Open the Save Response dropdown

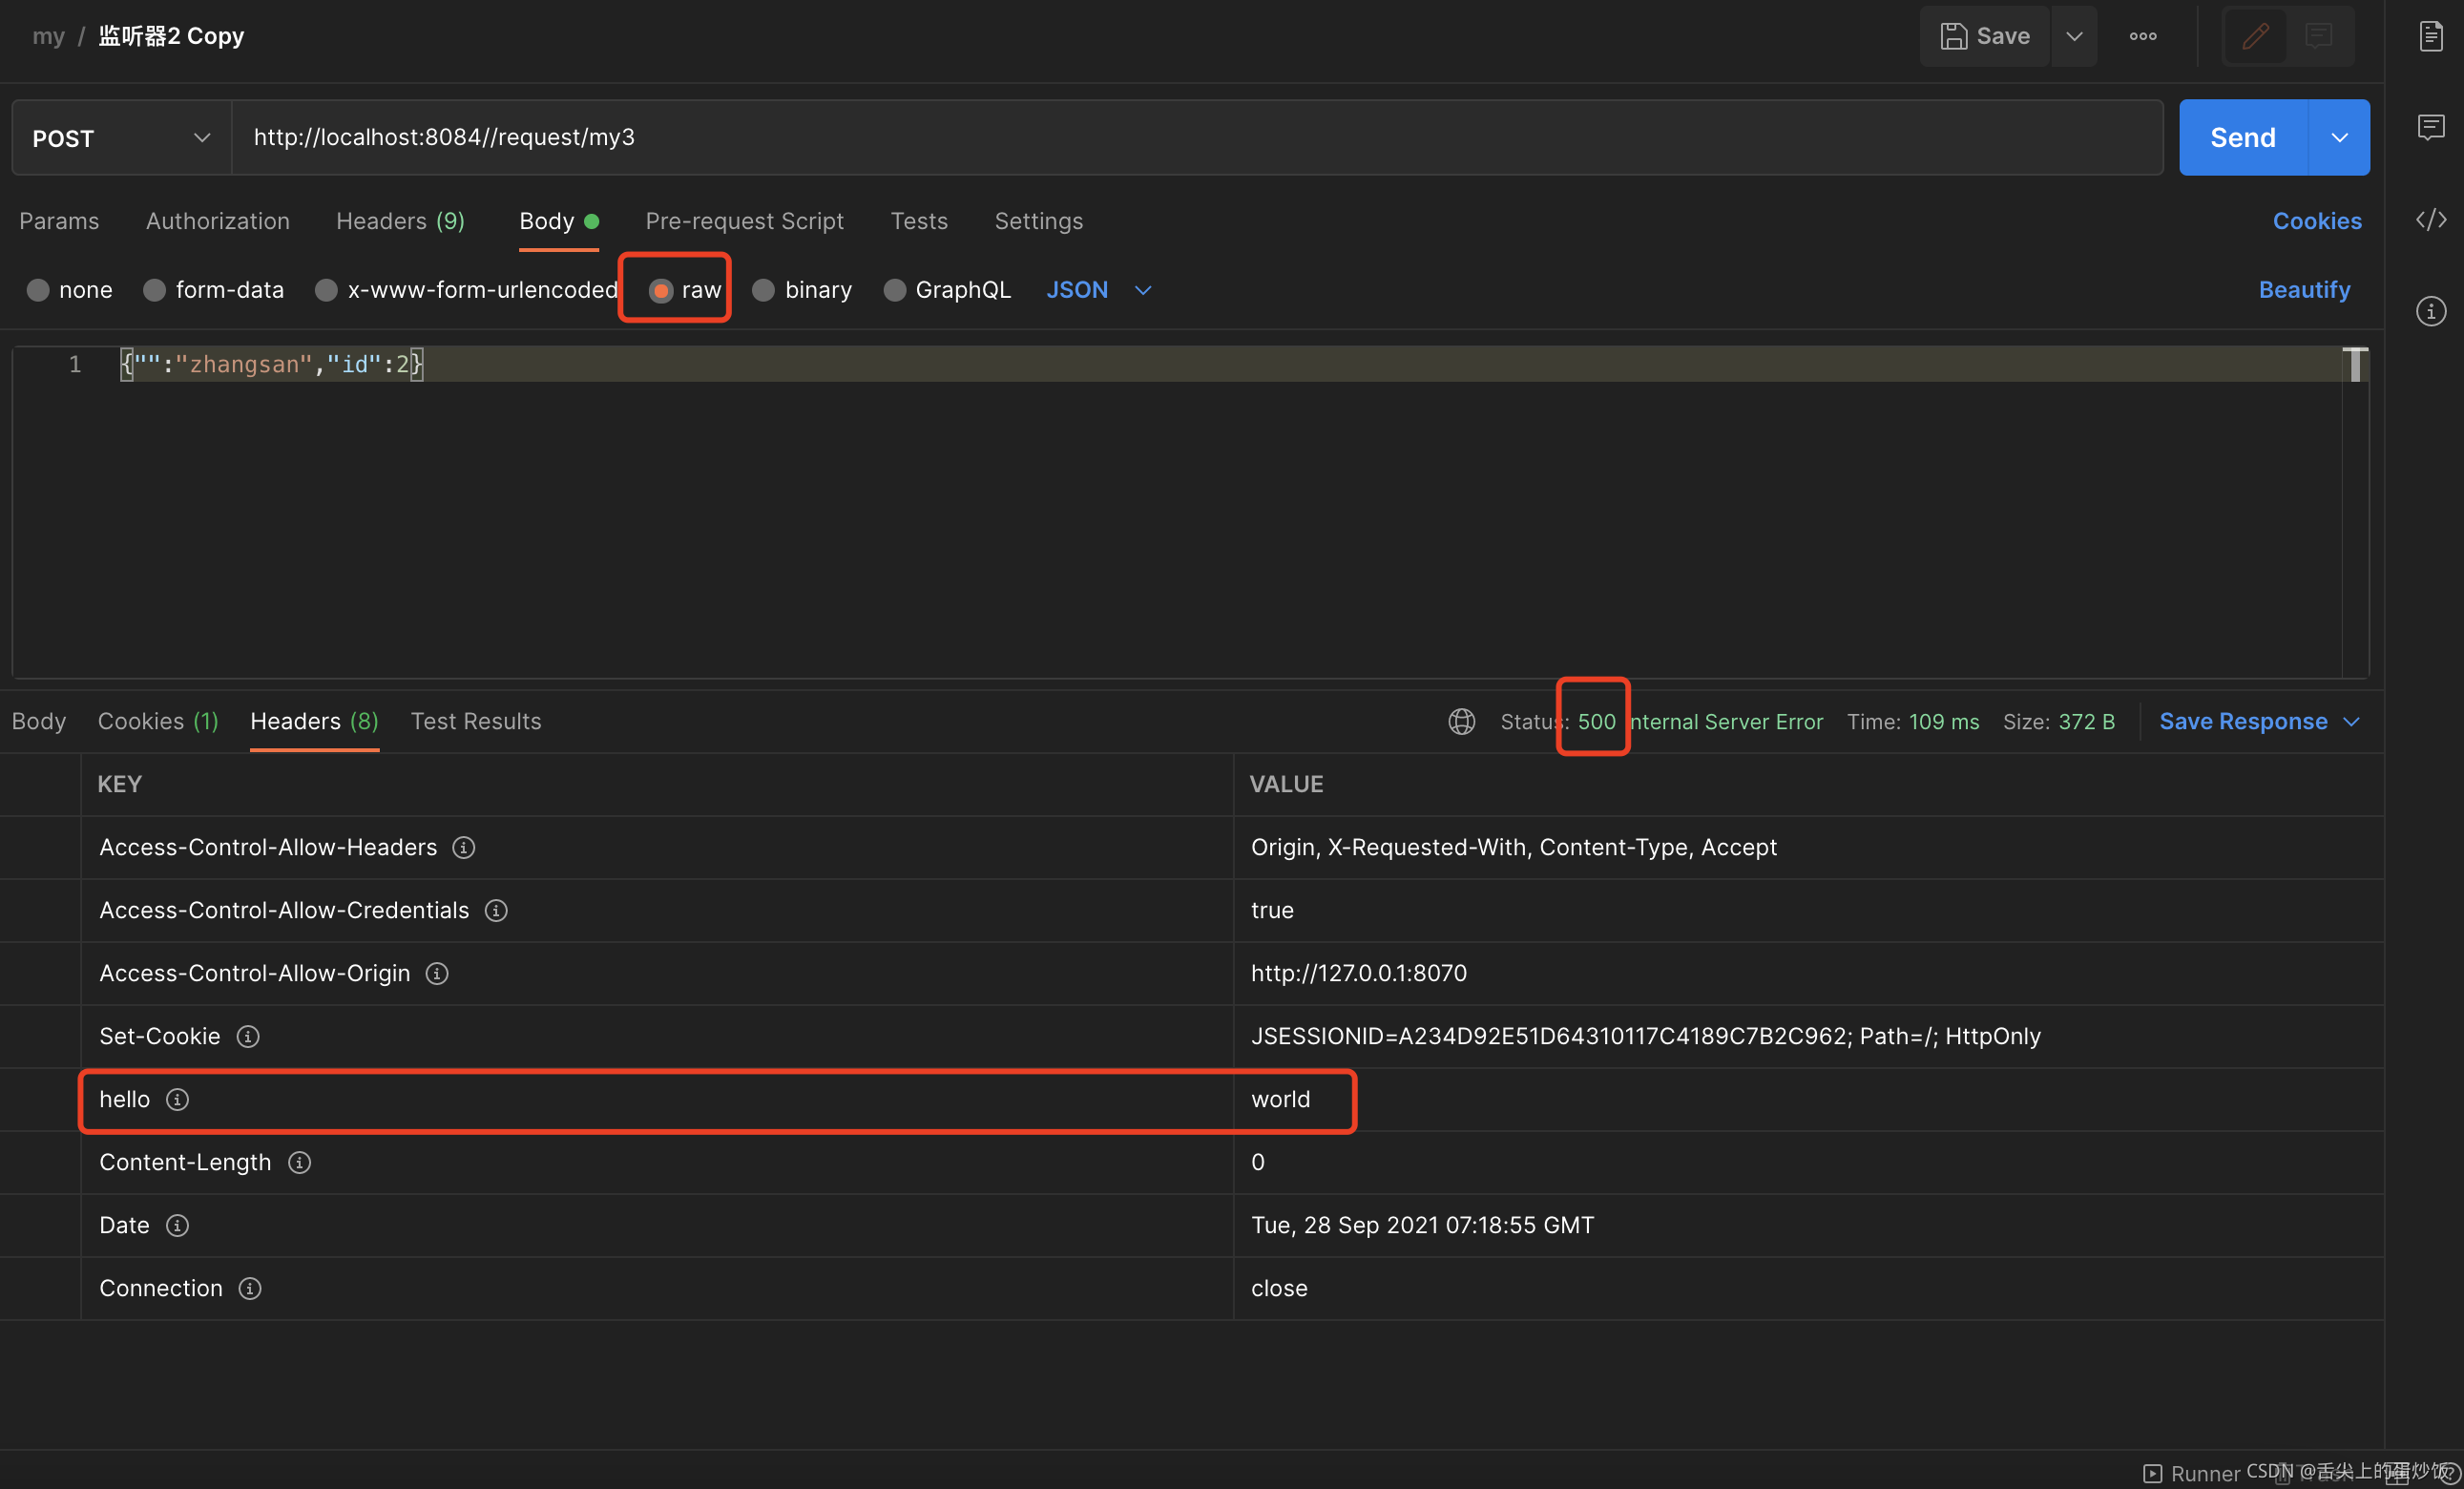[2259, 721]
